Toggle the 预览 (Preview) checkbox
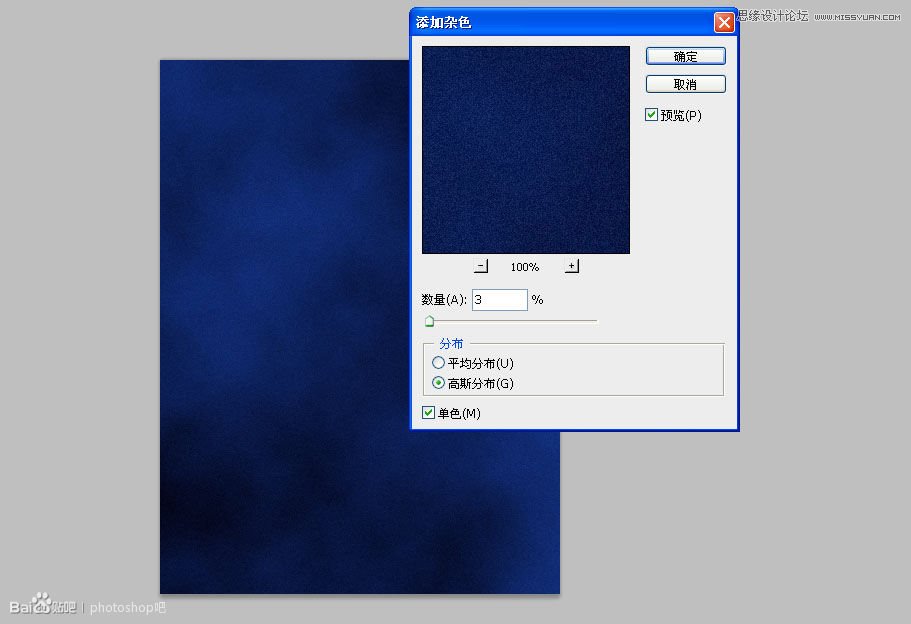This screenshot has height=624, width=911. point(651,114)
